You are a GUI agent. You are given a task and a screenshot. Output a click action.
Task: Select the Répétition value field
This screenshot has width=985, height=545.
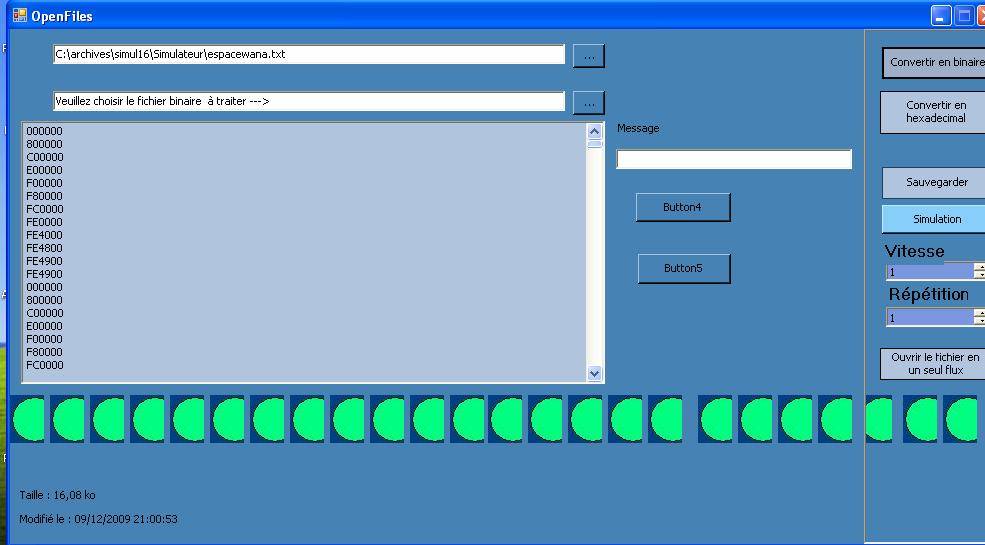point(930,318)
